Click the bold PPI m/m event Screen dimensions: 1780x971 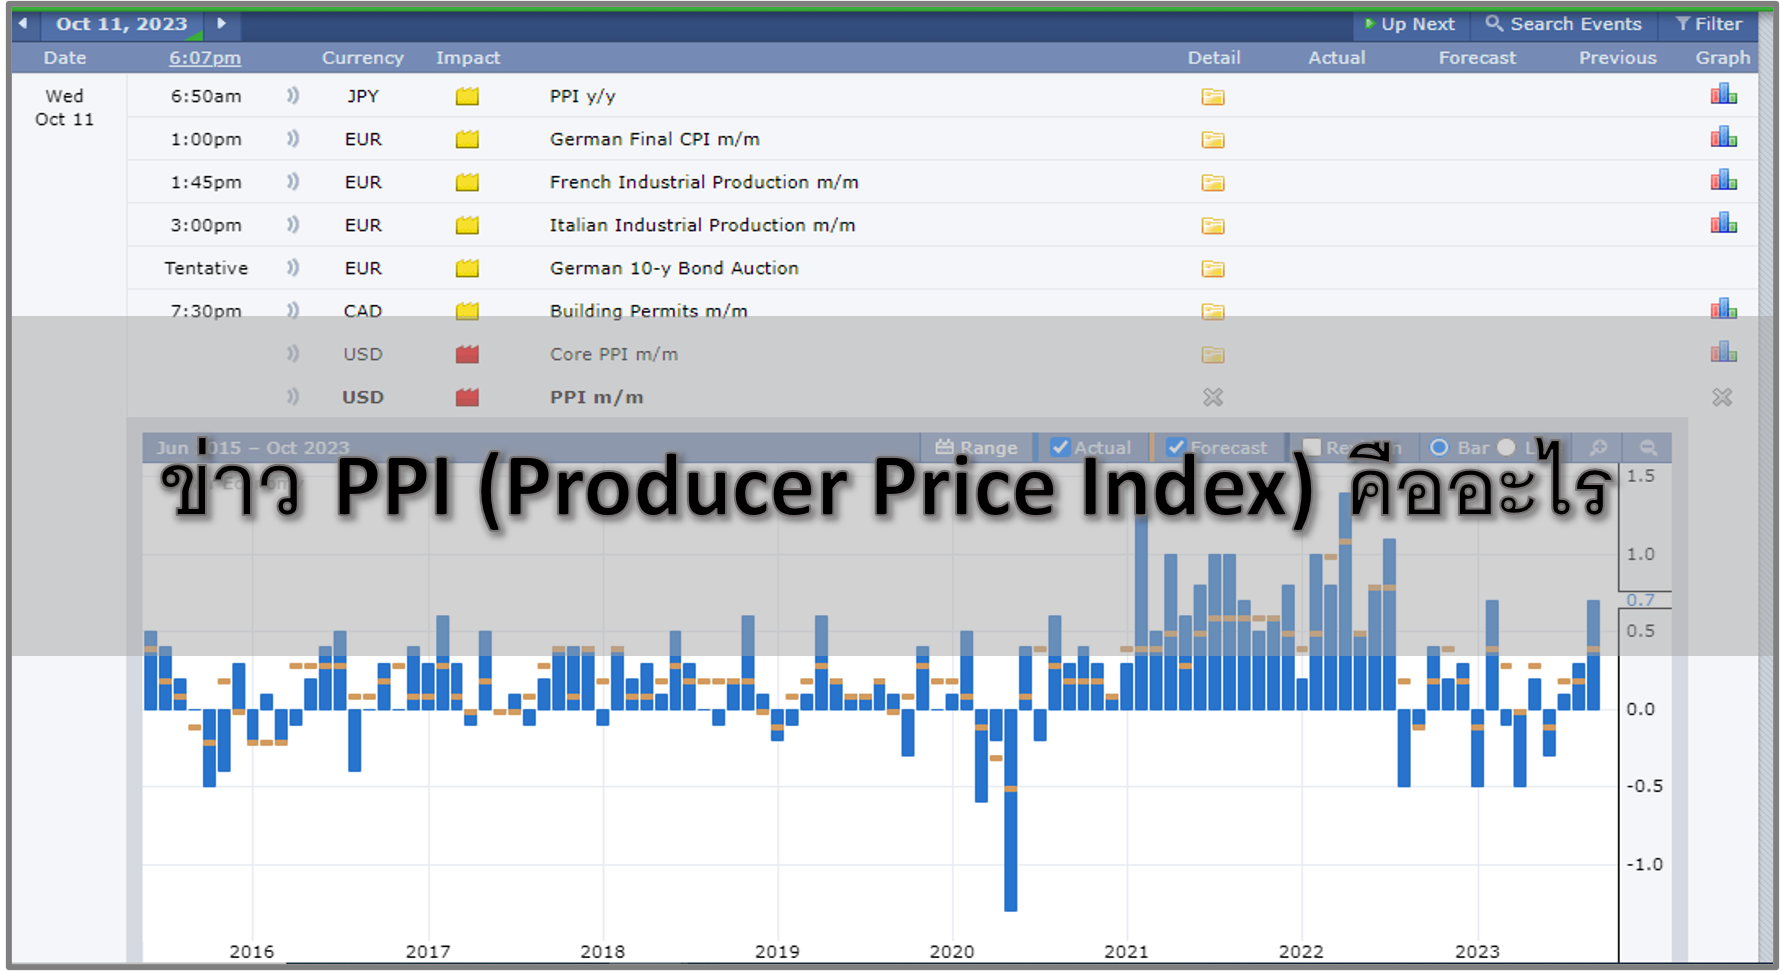tap(596, 397)
